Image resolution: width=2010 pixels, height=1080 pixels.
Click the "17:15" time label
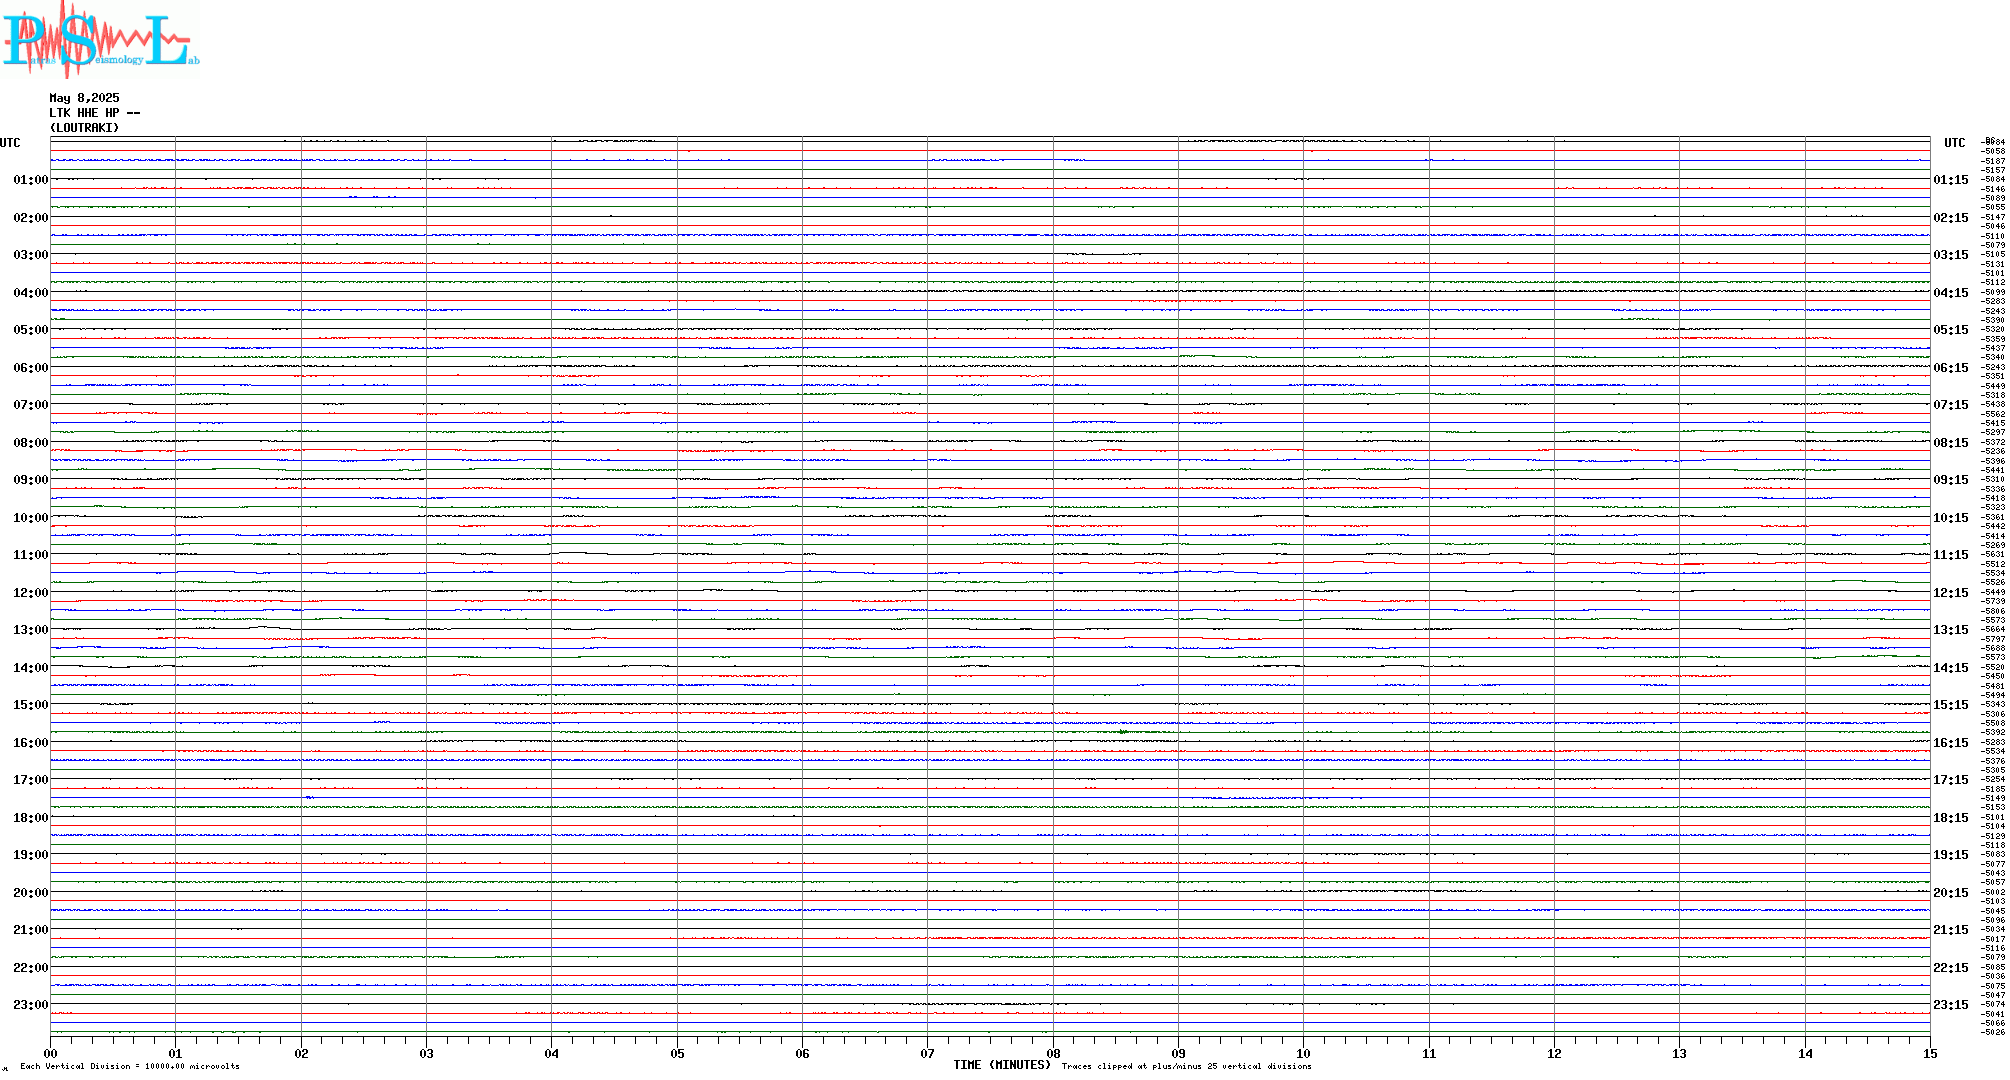tap(1951, 780)
